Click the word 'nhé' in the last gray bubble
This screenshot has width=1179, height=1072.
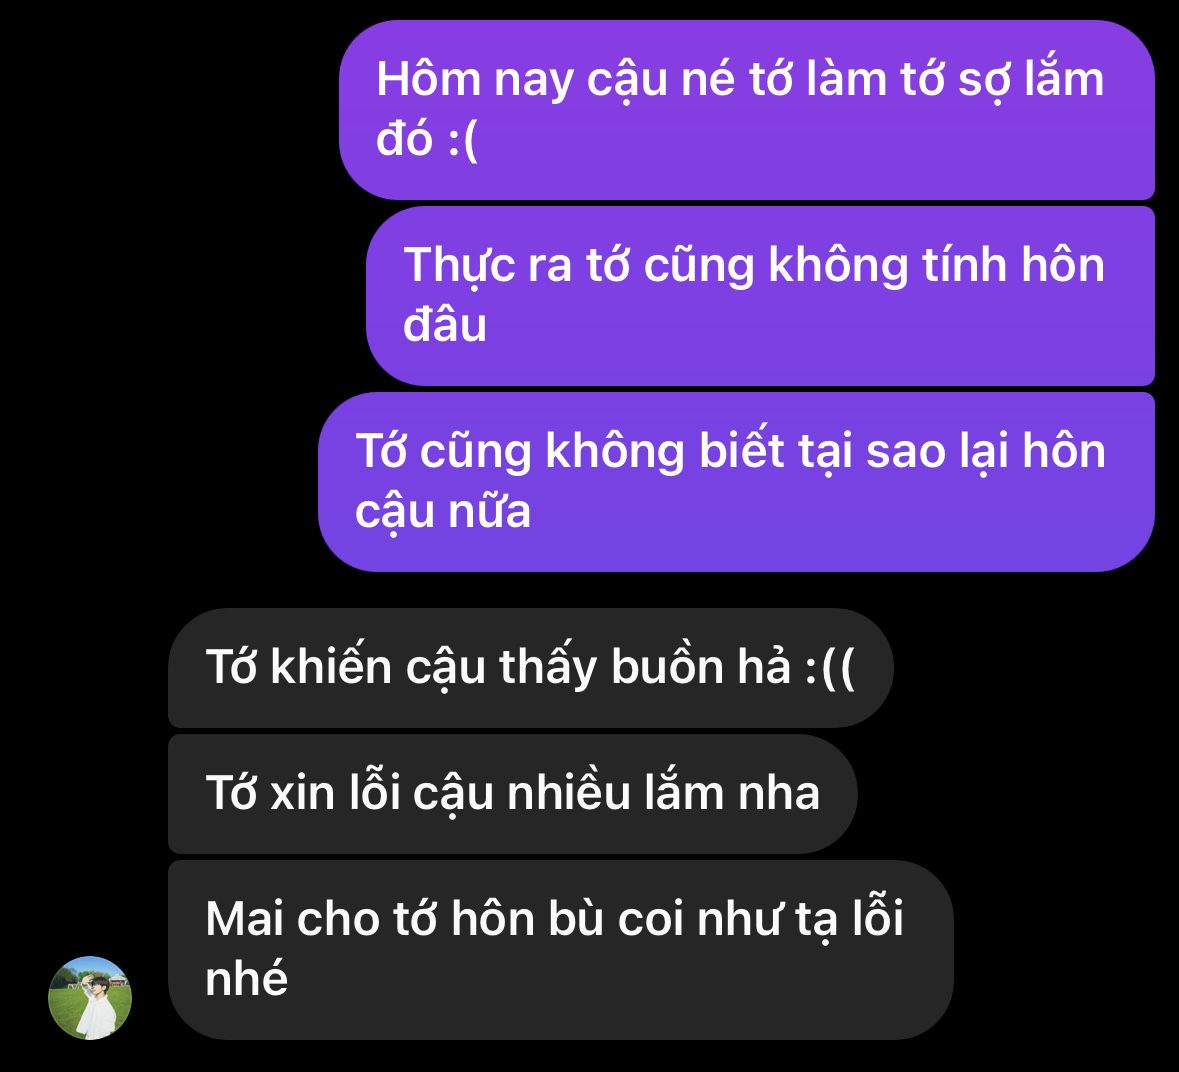[246, 978]
